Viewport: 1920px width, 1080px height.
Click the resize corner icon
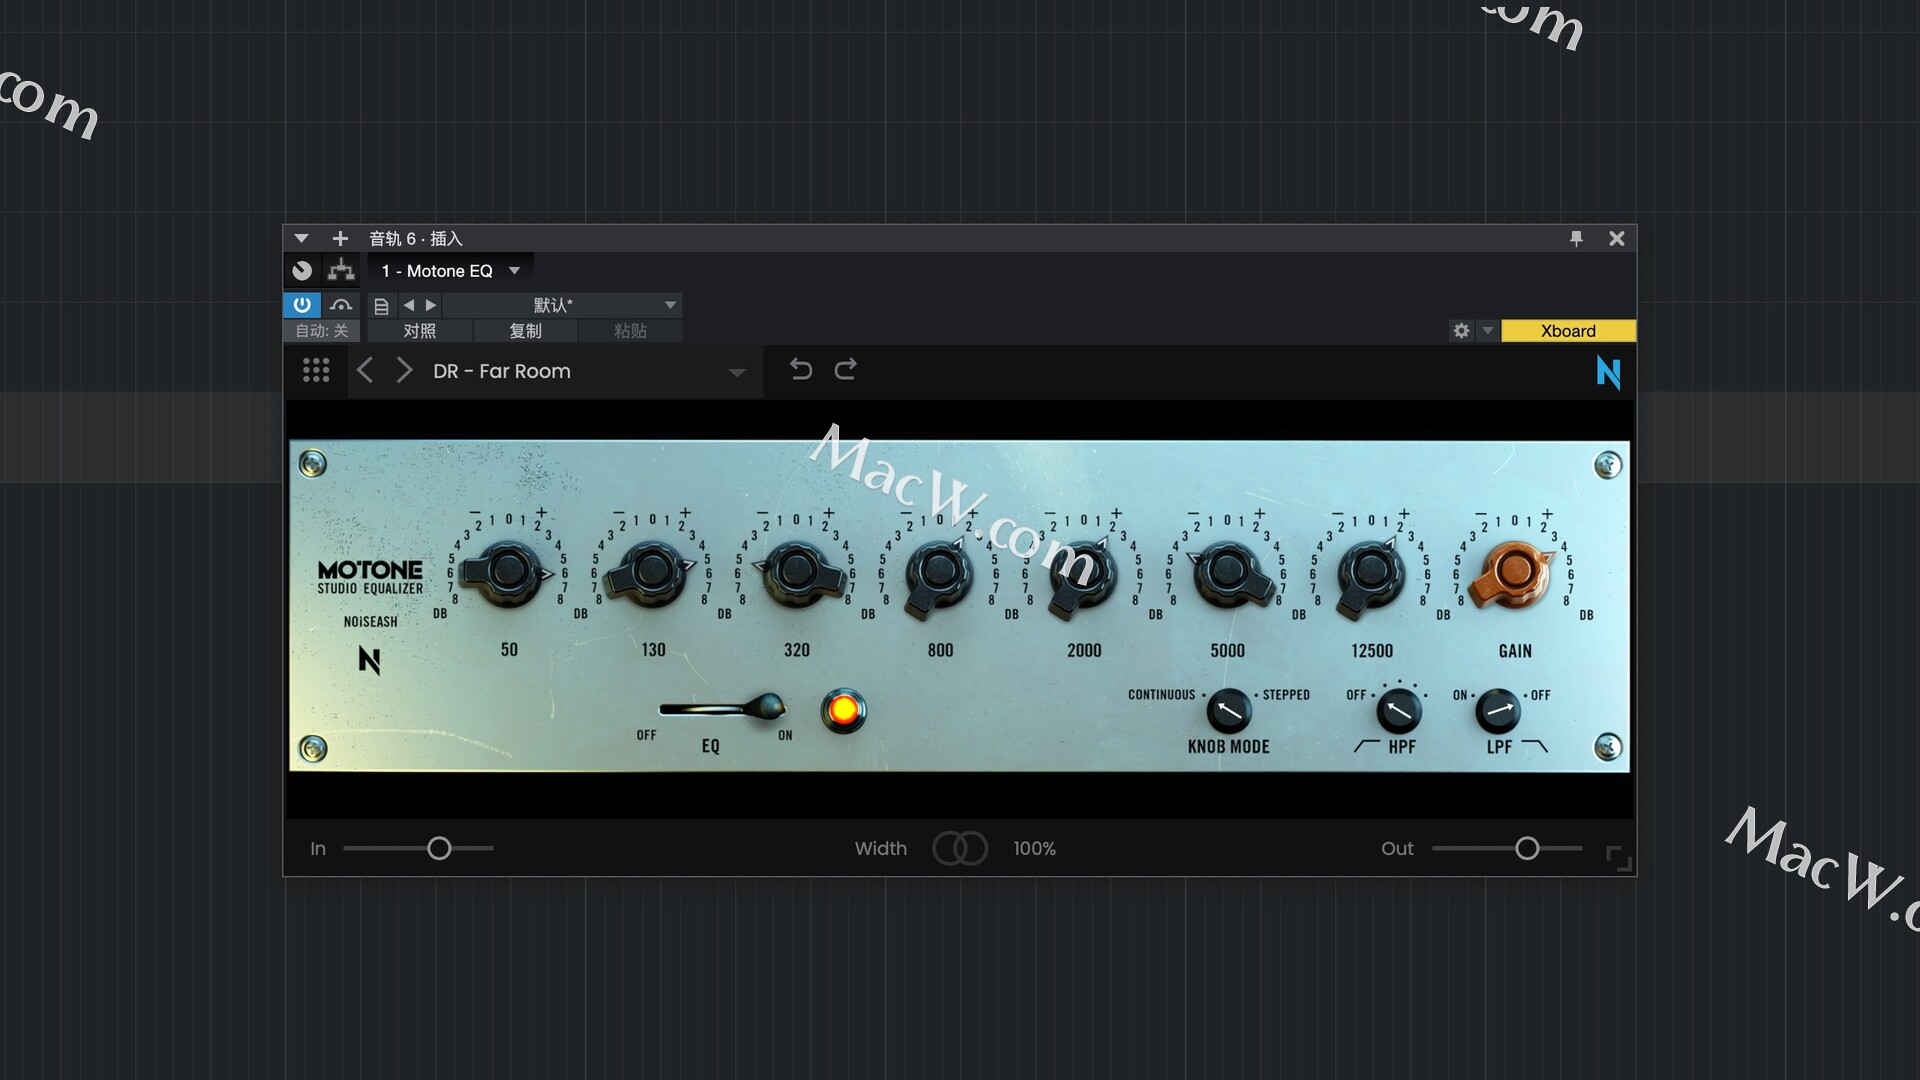pos(1618,858)
